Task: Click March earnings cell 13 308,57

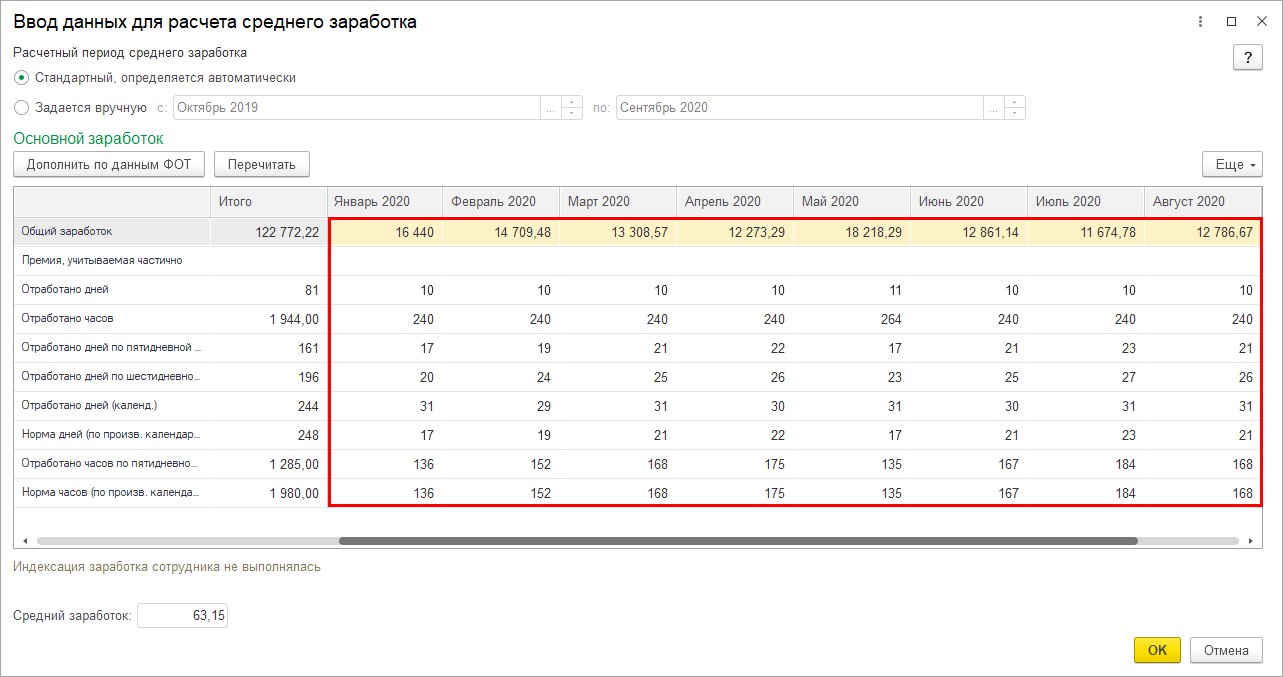Action: coord(619,232)
